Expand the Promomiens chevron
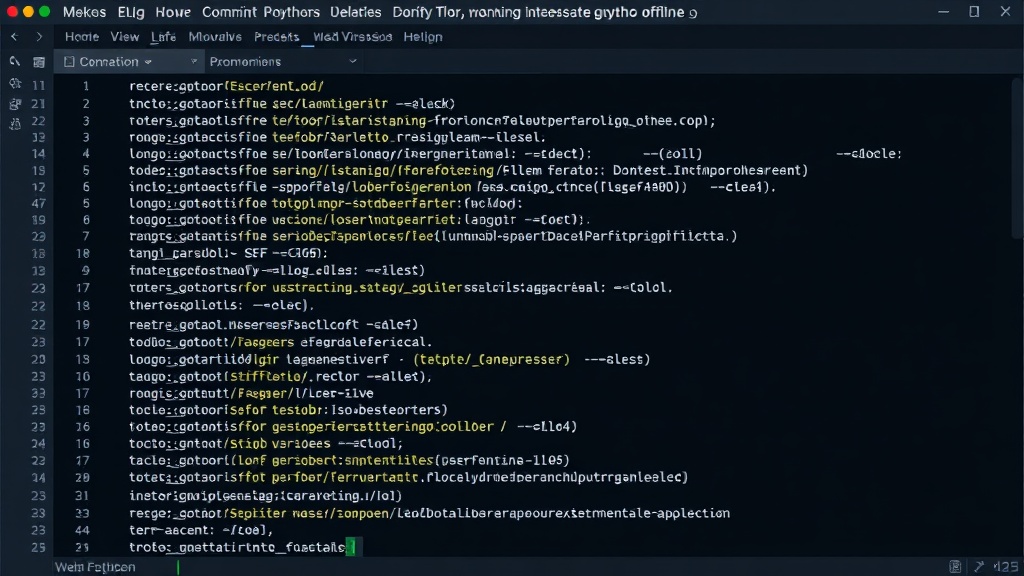The image size is (1024, 576). [x=353, y=61]
